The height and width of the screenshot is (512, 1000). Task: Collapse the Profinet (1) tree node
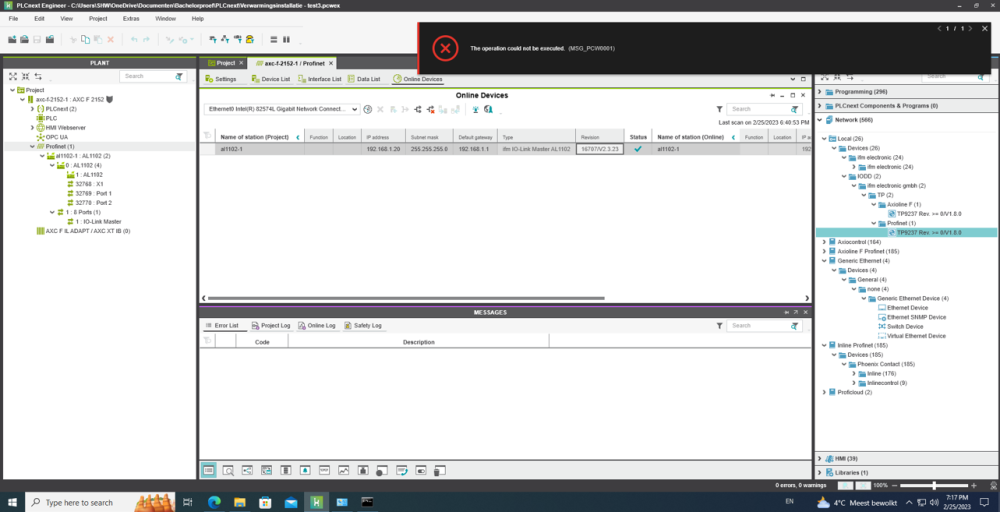[32, 147]
